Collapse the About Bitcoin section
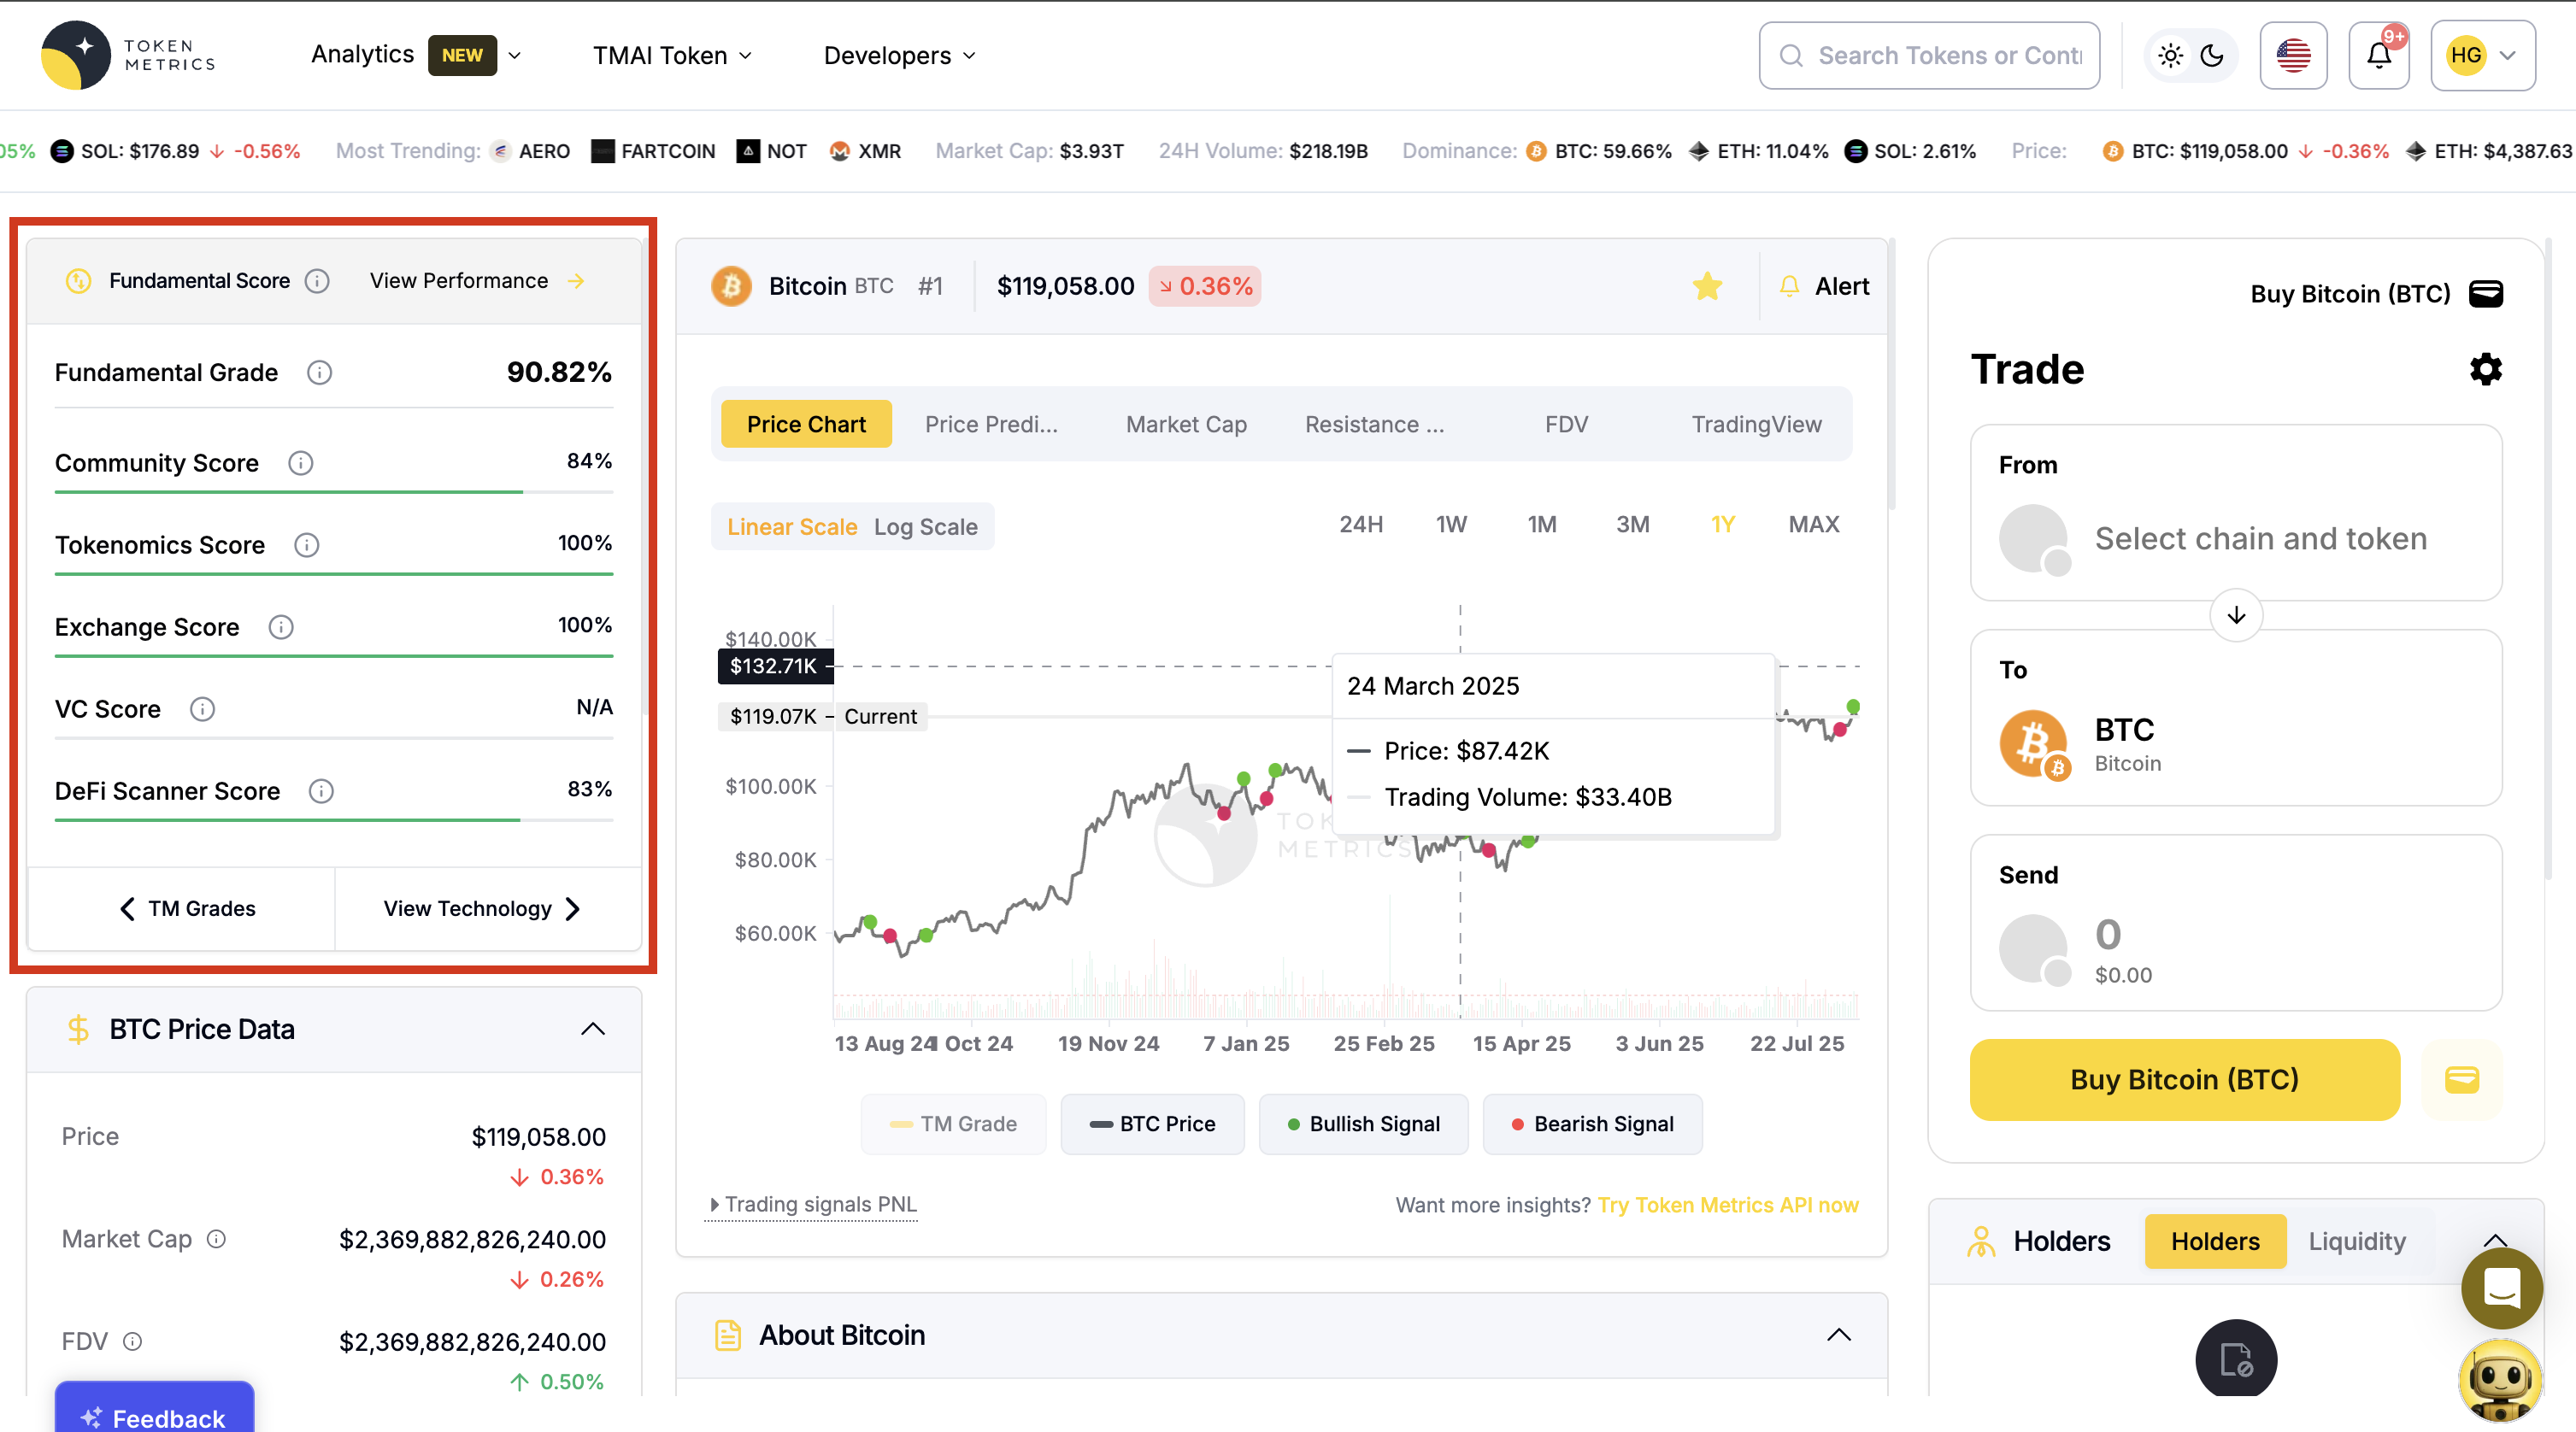The height and width of the screenshot is (1432, 2576). point(1839,1335)
